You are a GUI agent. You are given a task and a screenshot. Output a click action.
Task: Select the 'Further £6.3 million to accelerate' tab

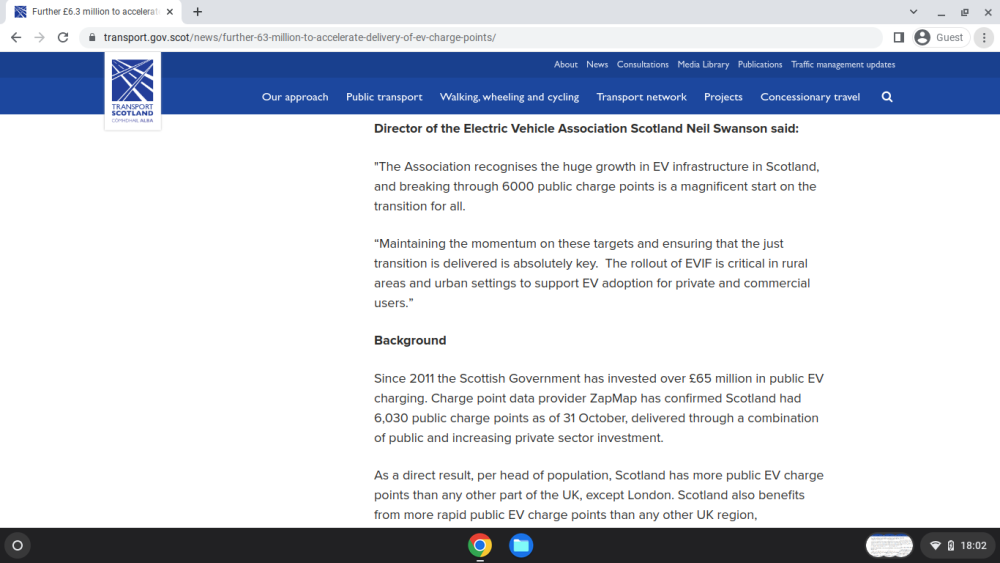94,11
